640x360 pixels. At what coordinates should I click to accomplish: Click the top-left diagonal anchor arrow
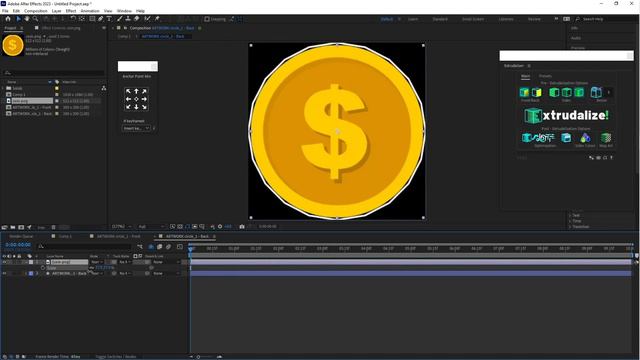pos(129,91)
